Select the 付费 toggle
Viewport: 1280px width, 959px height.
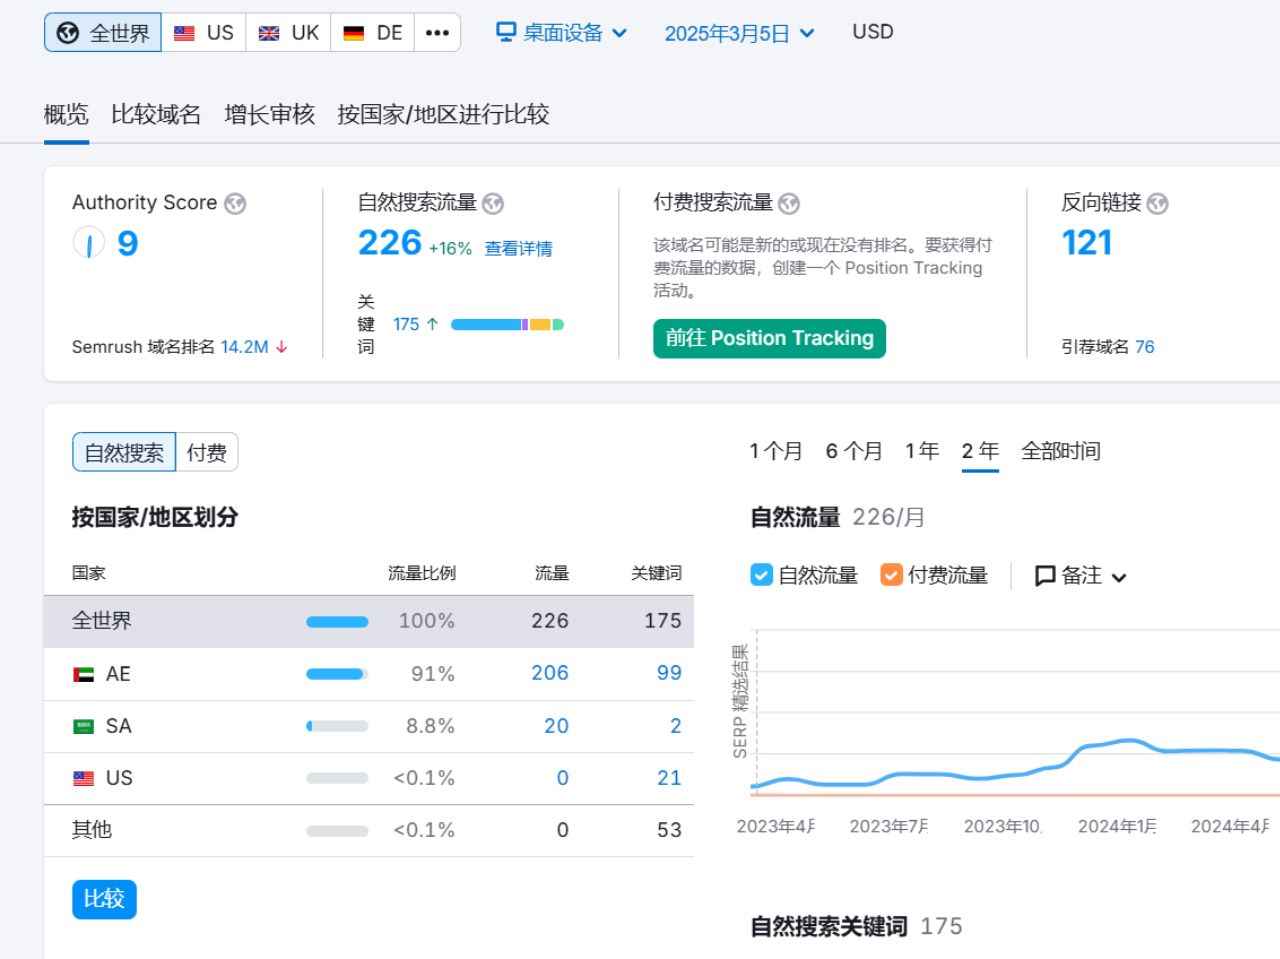coord(207,452)
